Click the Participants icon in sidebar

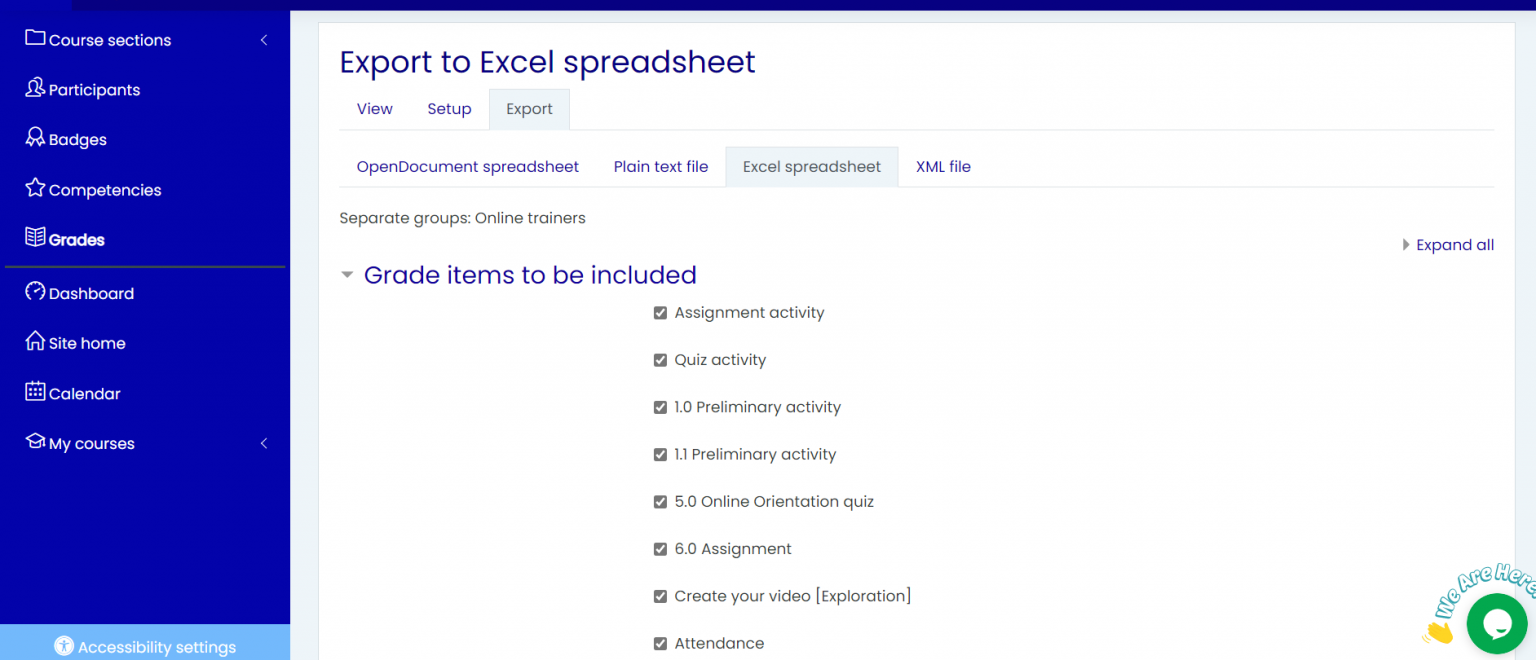tap(33, 89)
